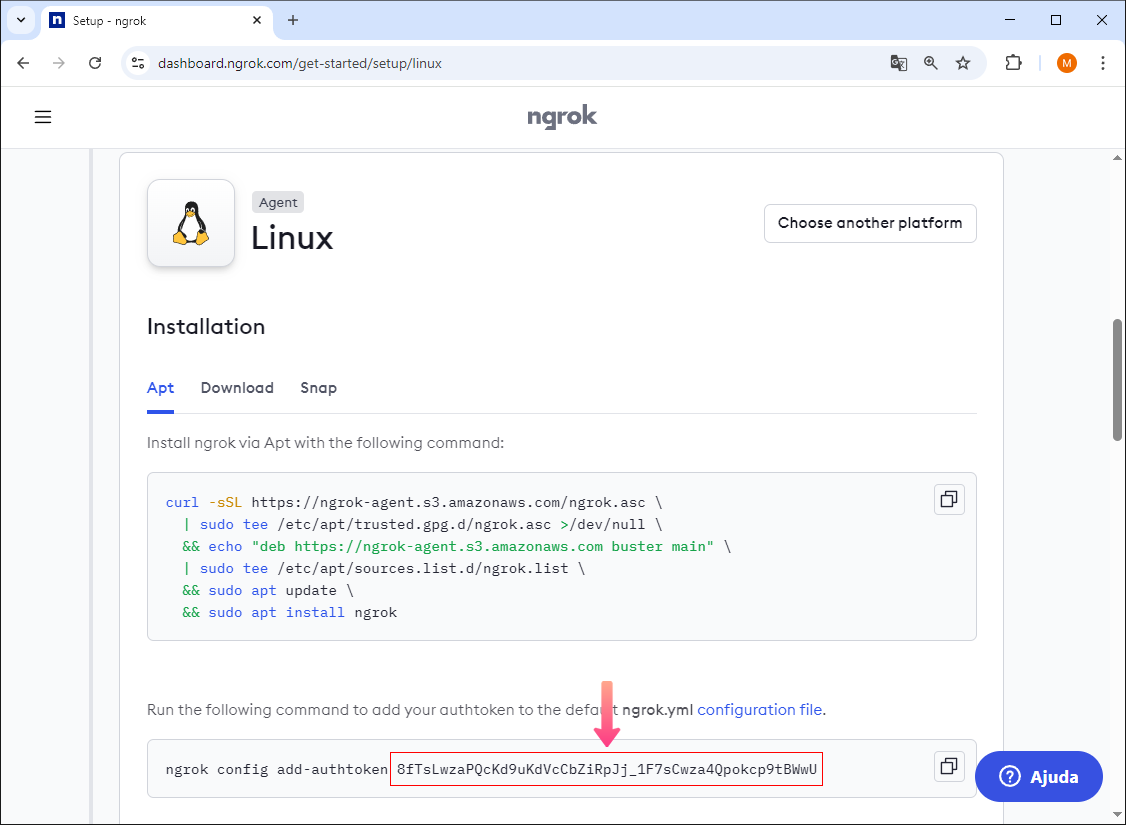The image size is (1126, 825).
Task: Click the page vertical scrollbar thumb
Action: tap(1117, 380)
